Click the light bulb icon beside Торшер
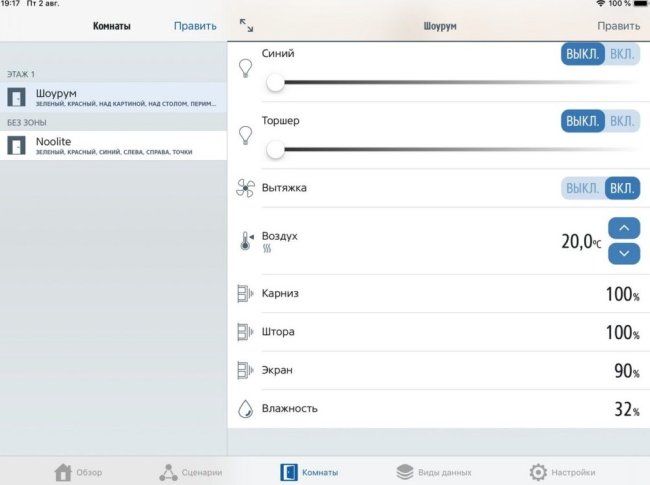 [245, 135]
